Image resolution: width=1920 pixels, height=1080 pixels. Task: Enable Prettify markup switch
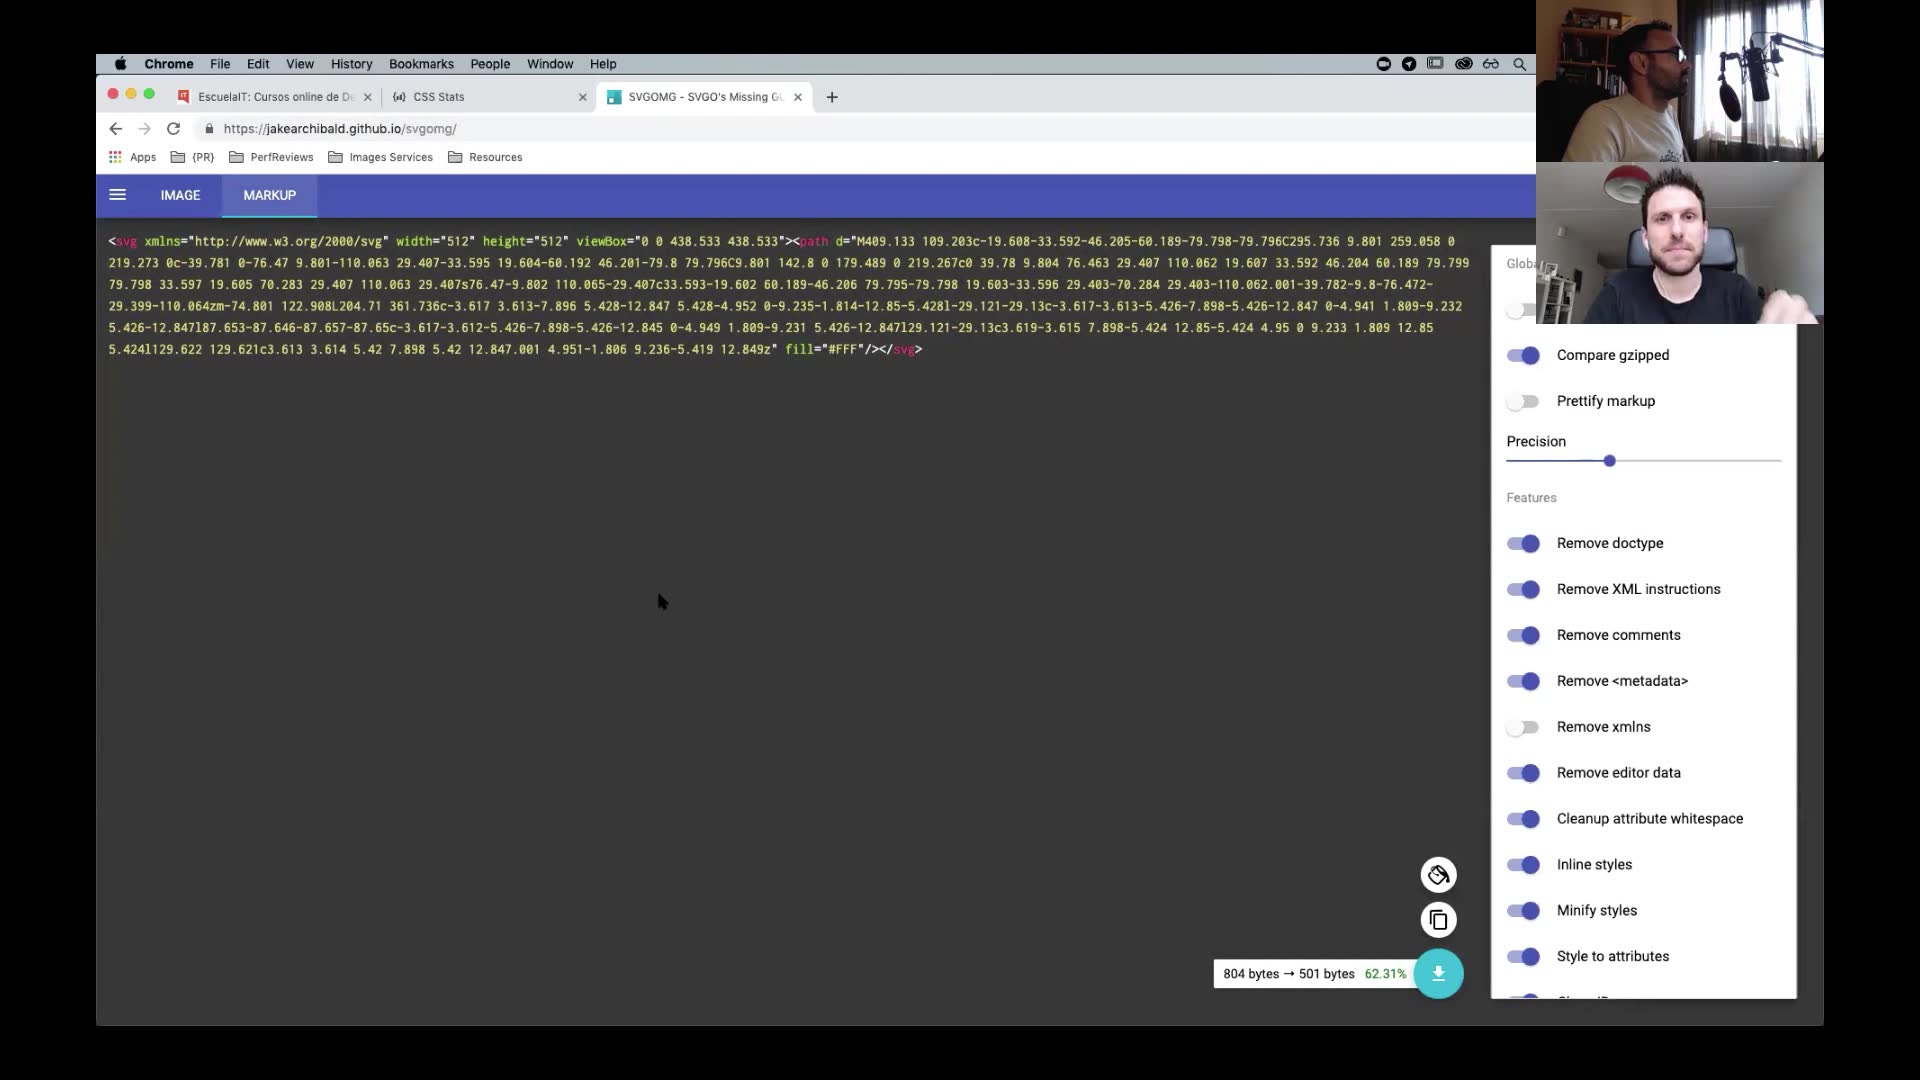pos(1523,401)
